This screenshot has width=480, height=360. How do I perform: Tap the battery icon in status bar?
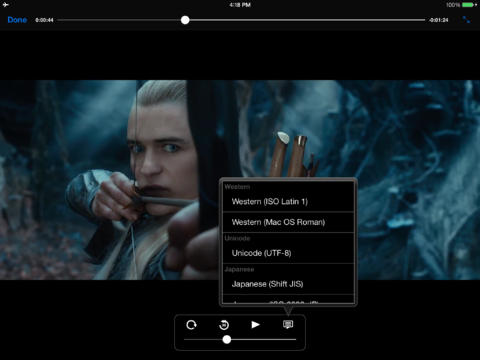pos(470,5)
